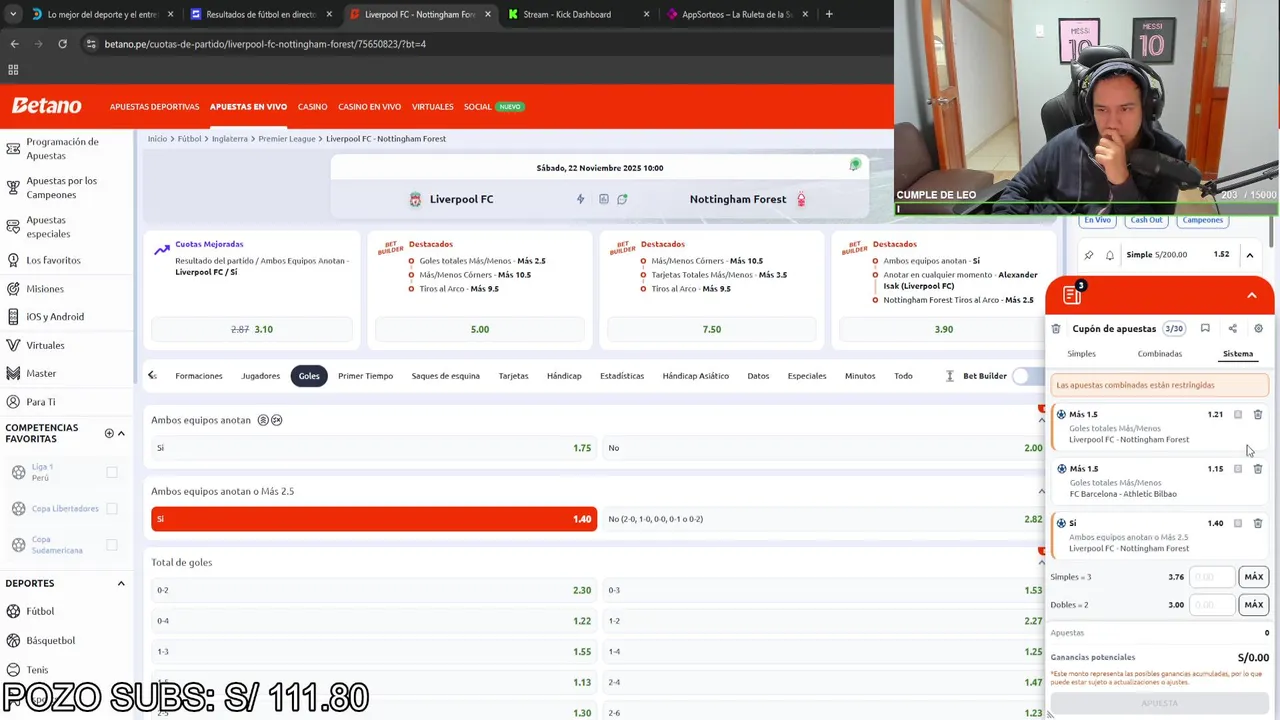The width and height of the screenshot is (1280, 720).
Task: Open the Cash Out filter button
Action: 1146,220
